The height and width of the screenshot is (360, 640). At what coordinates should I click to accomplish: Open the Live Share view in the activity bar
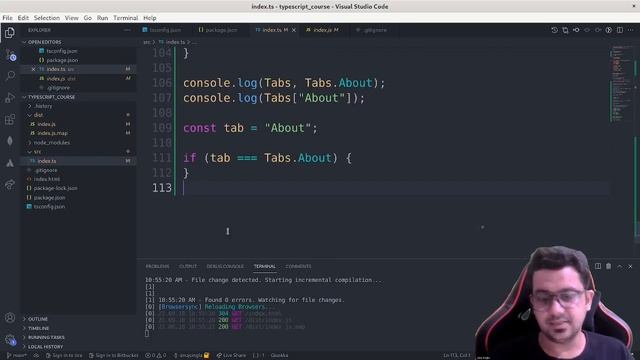pos(10,184)
